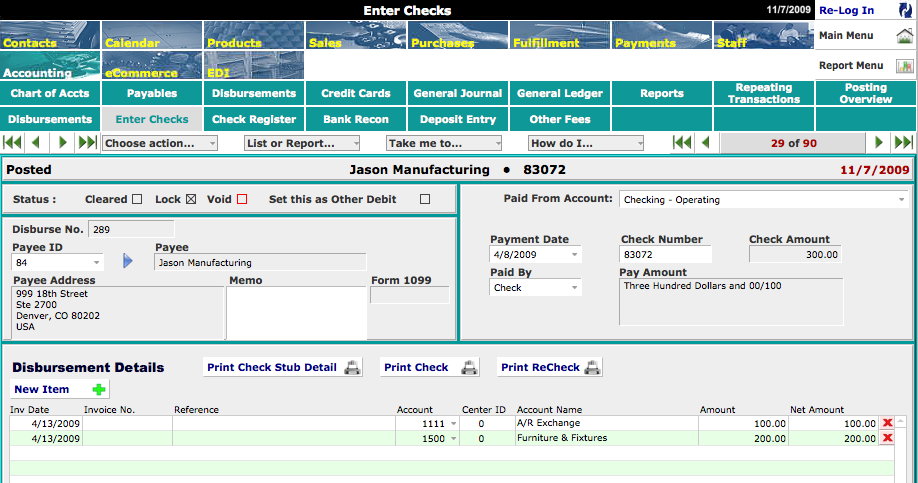The height and width of the screenshot is (483, 918).
Task: Click blue arrow next to Payee ID
Action: [128, 261]
